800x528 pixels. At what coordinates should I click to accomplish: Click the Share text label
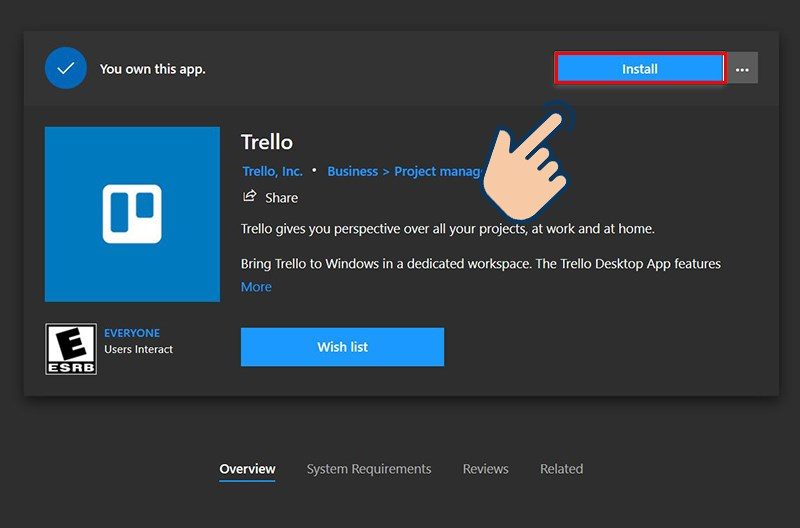tap(282, 198)
